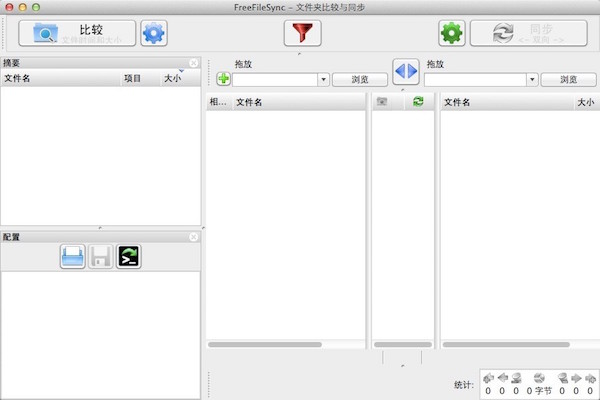Click the 摘要 panel title
The height and width of the screenshot is (400, 600).
click(x=11, y=63)
